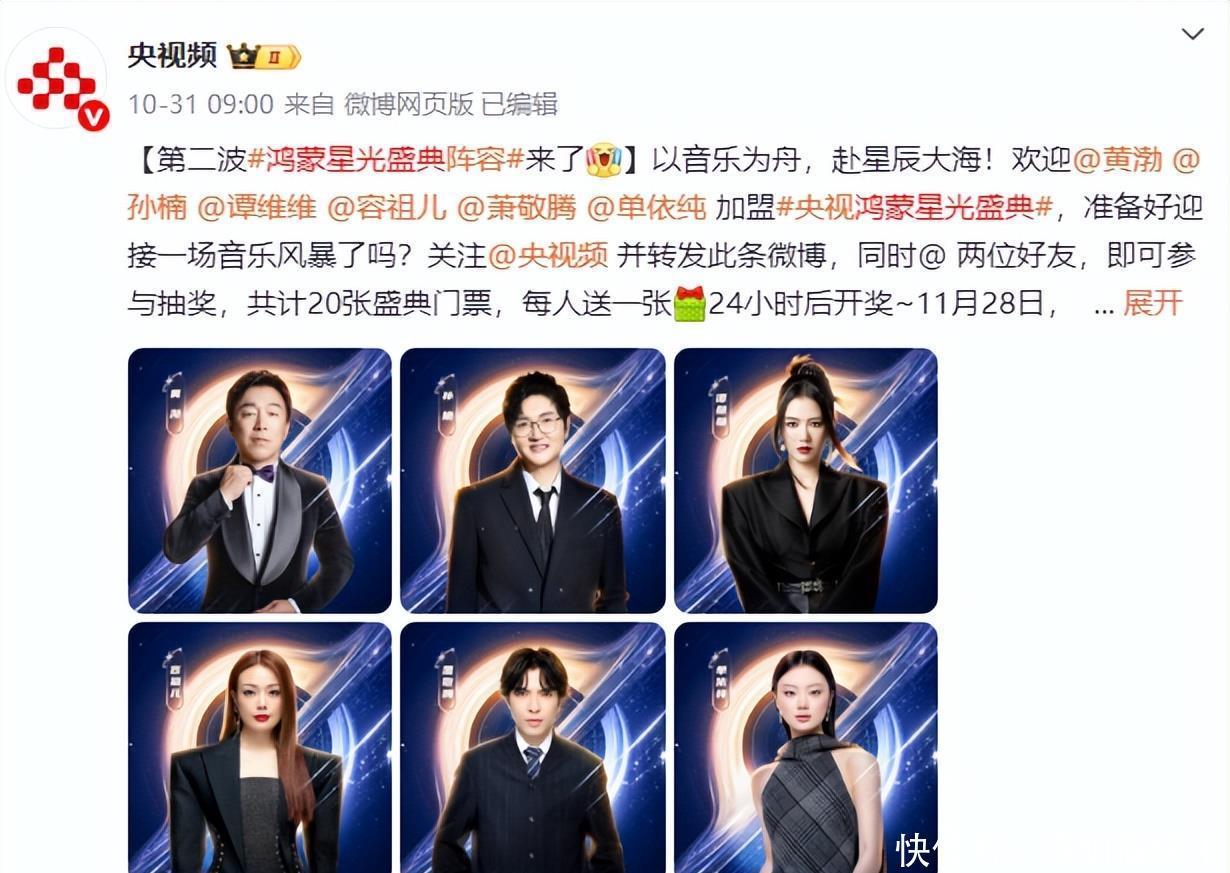Open the @容祖儿 mention link
Screen dimensions: 1230x873
tap(386, 207)
